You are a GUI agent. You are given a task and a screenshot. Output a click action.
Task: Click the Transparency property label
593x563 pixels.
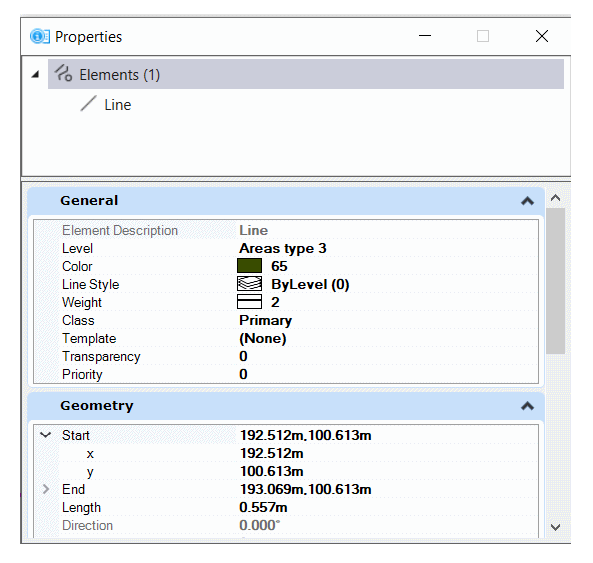[x=101, y=357]
